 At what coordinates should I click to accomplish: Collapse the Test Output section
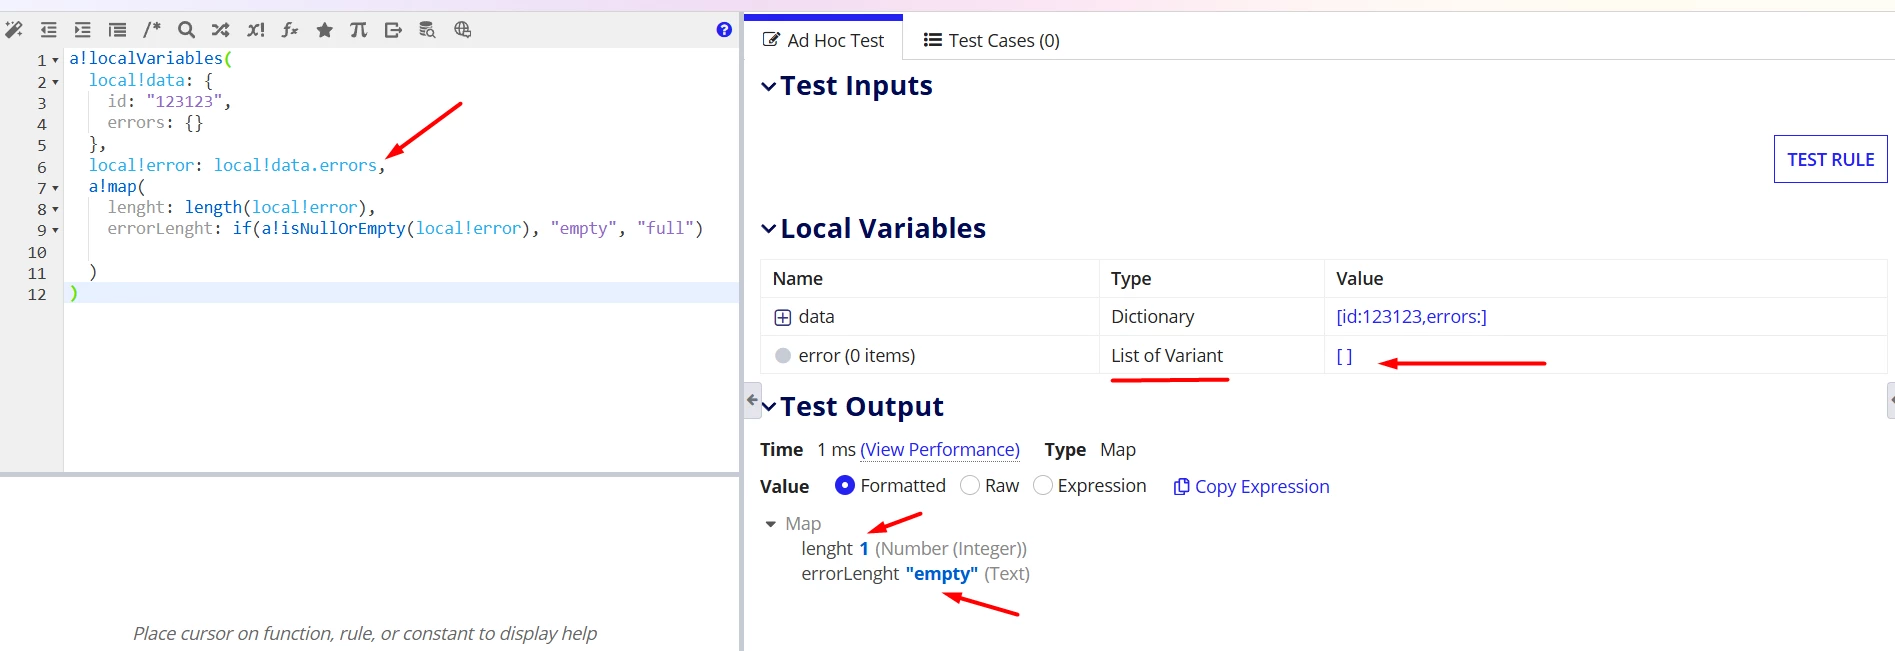(768, 407)
